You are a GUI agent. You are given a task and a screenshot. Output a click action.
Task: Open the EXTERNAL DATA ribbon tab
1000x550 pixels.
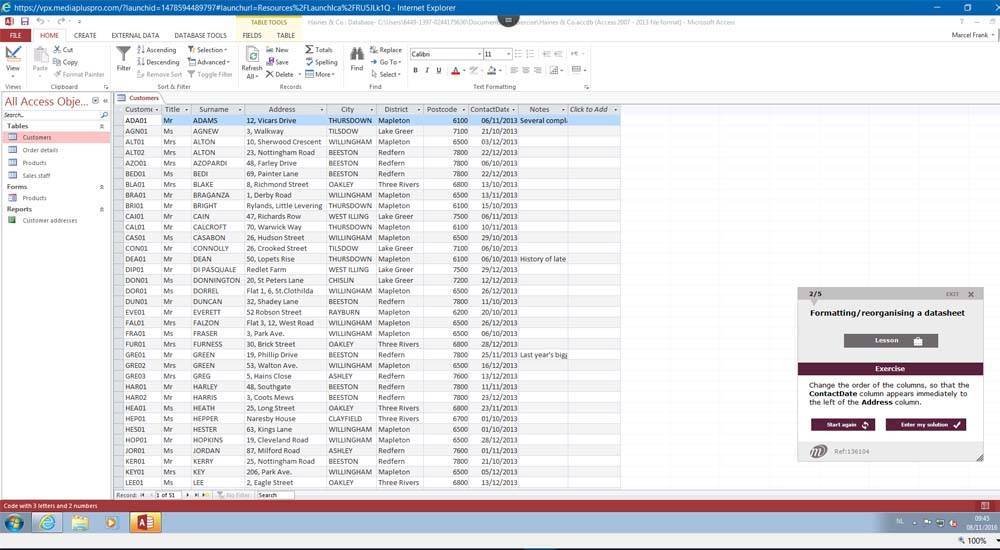click(x=135, y=36)
